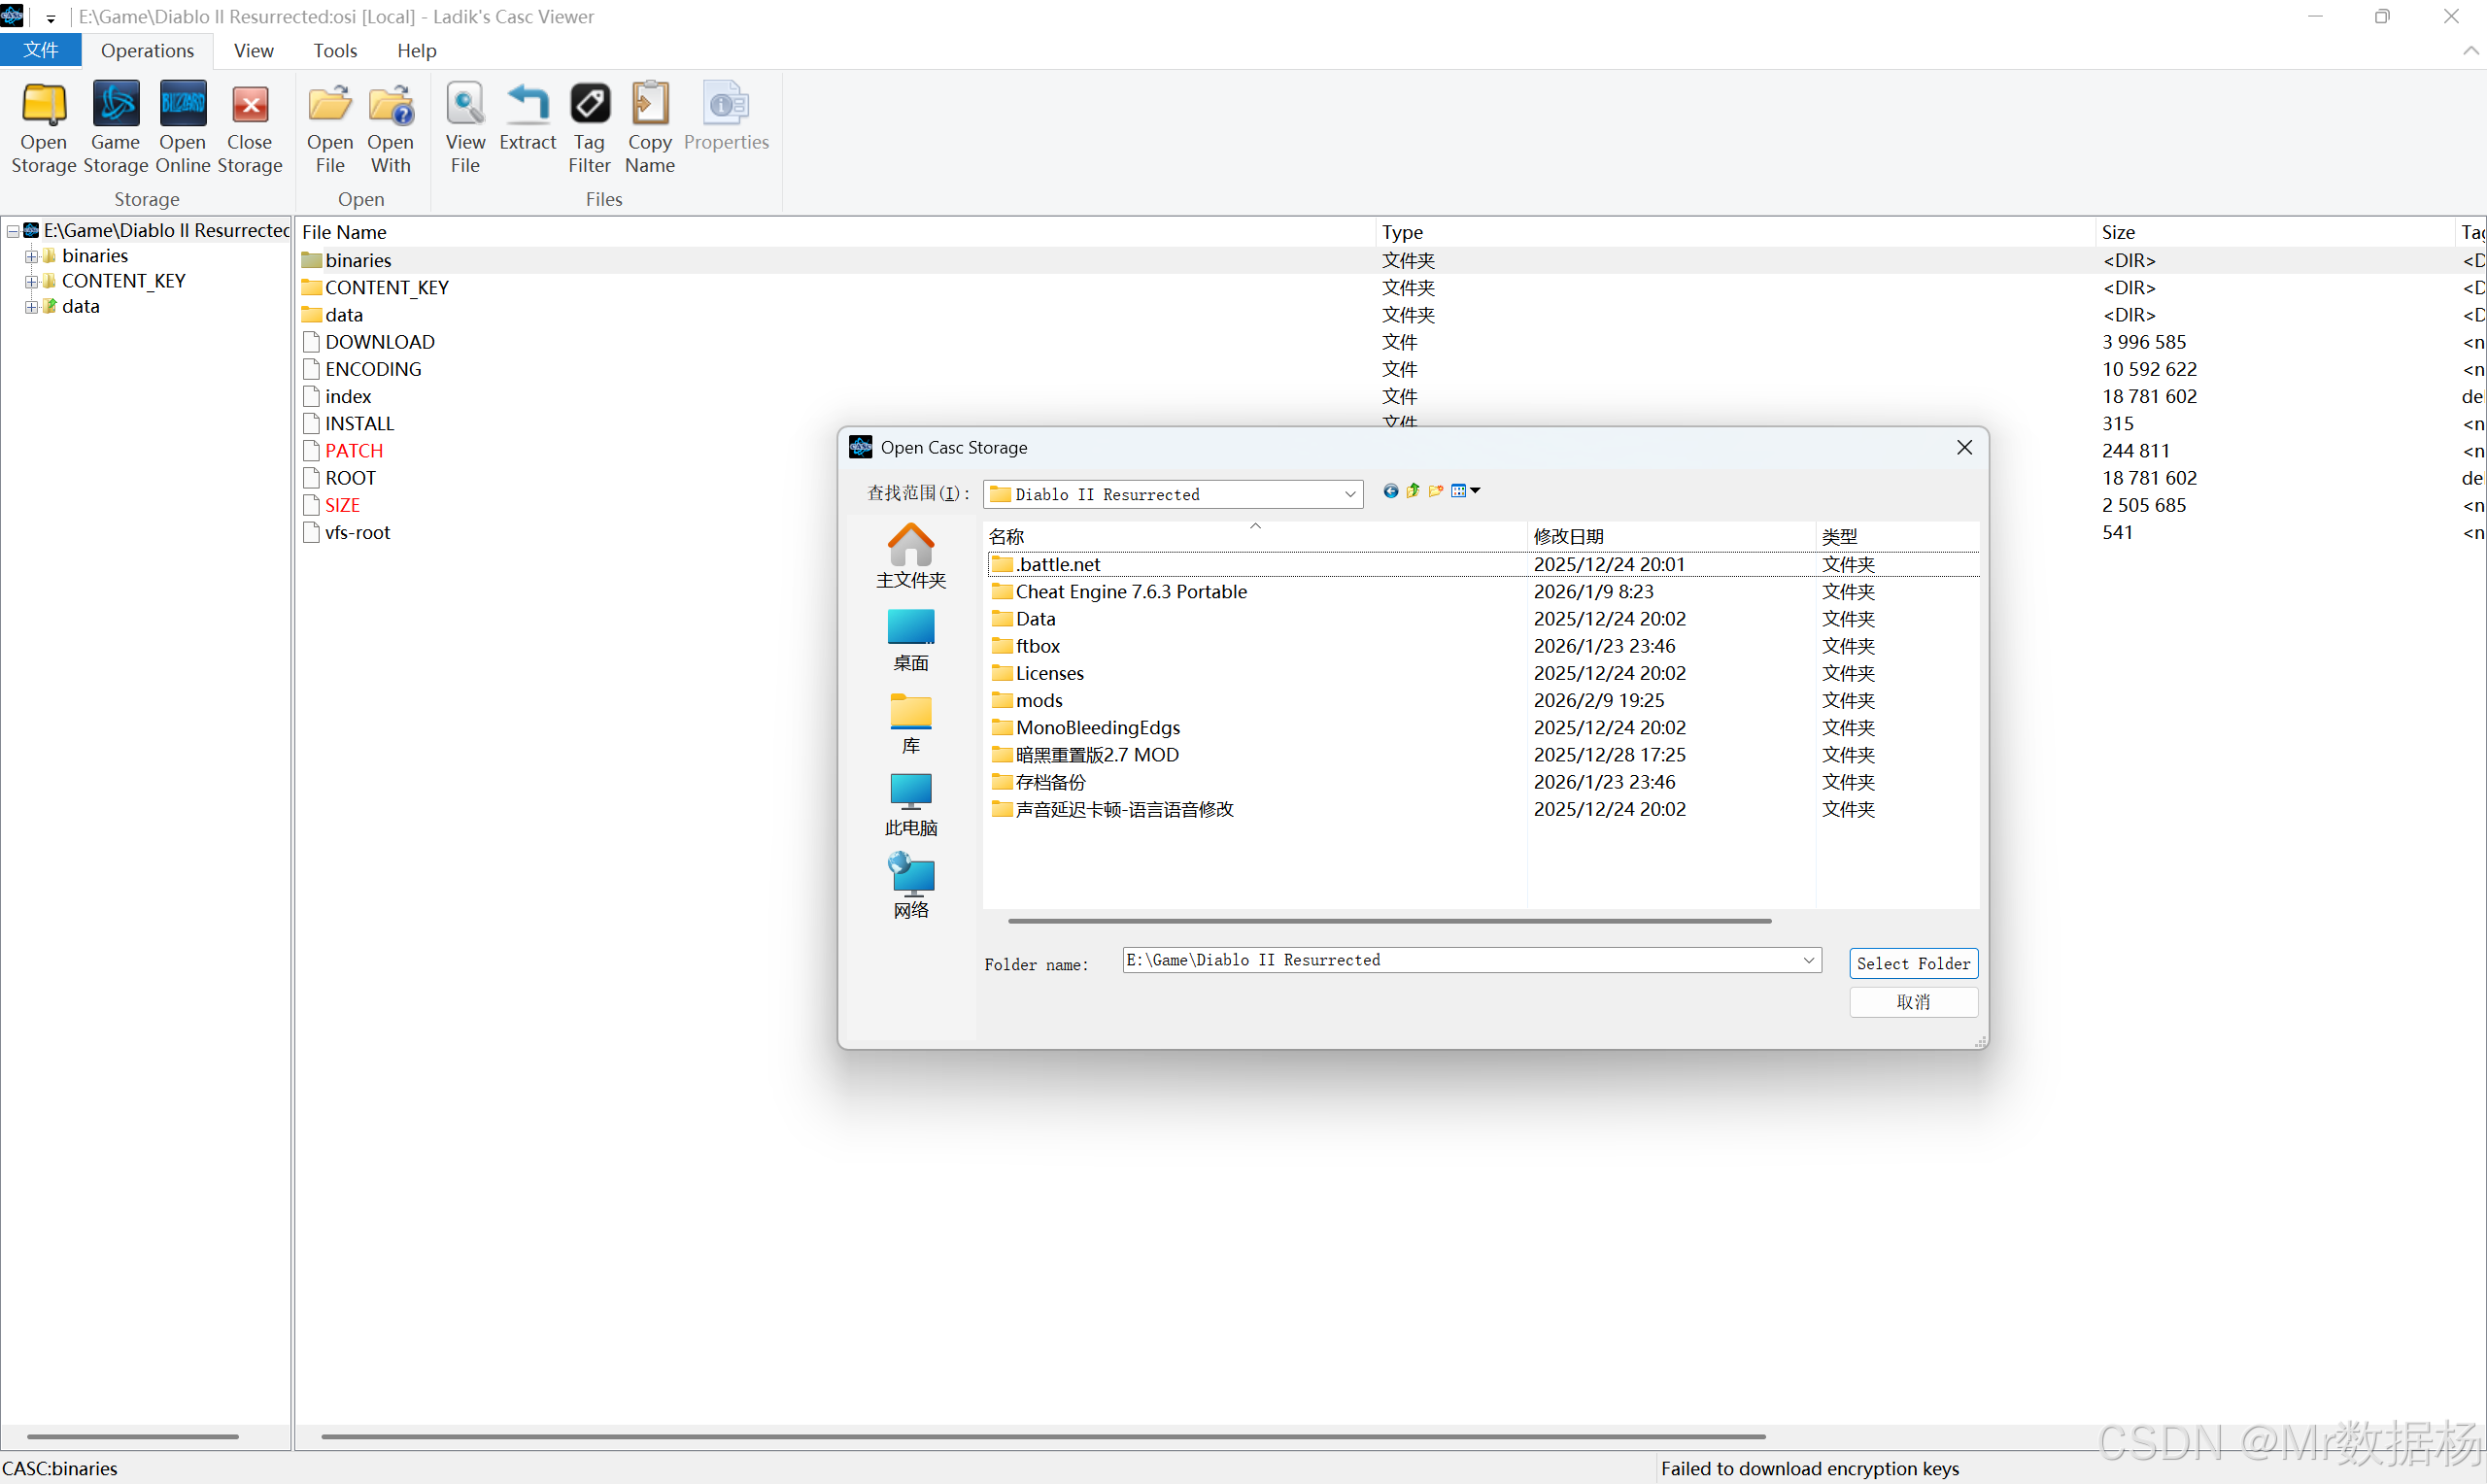Click the blue back arrow in the dialog

tap(1390, 491)
